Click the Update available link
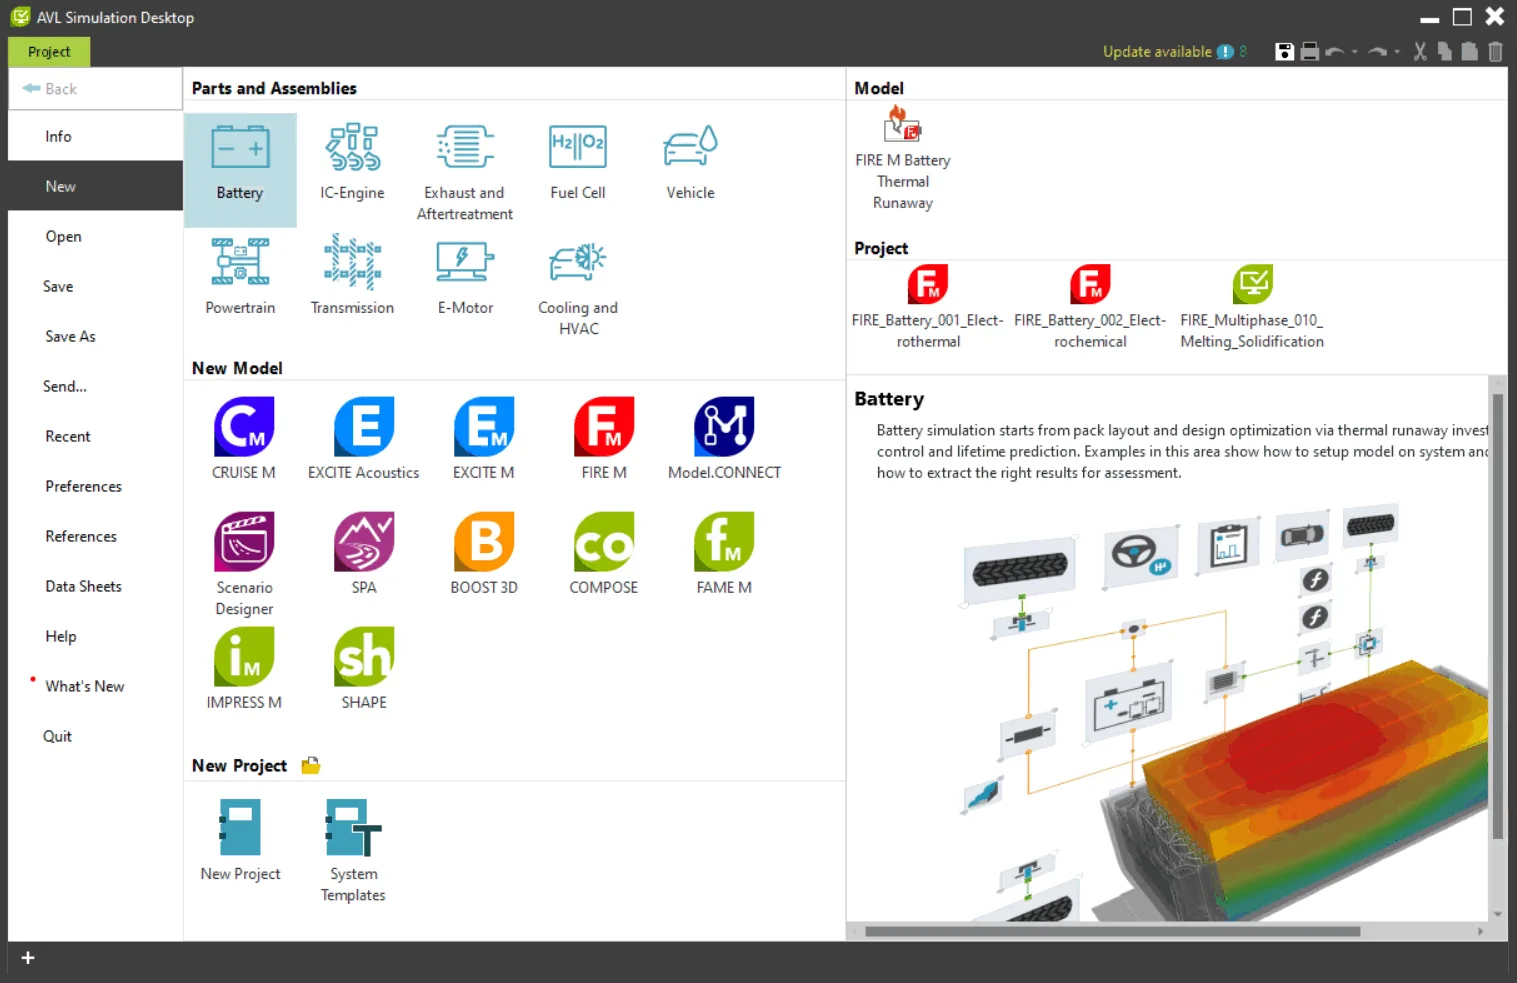 pos(1157,52)
